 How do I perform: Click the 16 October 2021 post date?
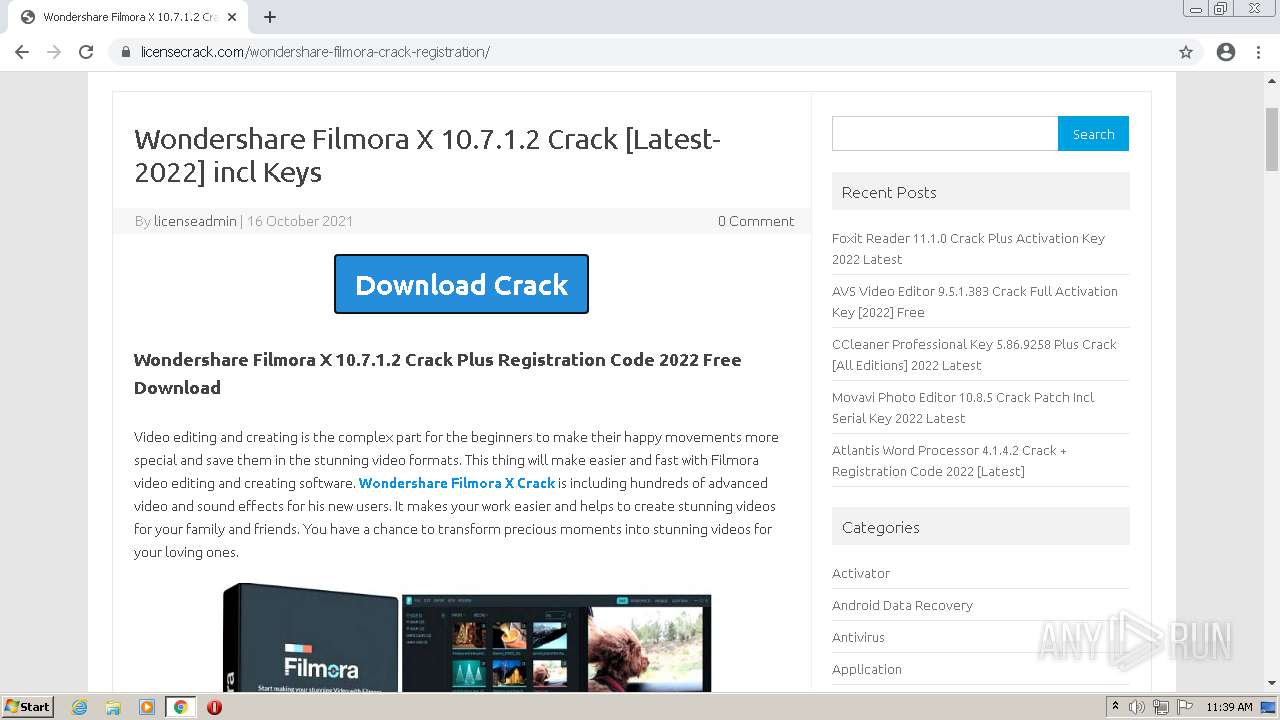point(300,221)
